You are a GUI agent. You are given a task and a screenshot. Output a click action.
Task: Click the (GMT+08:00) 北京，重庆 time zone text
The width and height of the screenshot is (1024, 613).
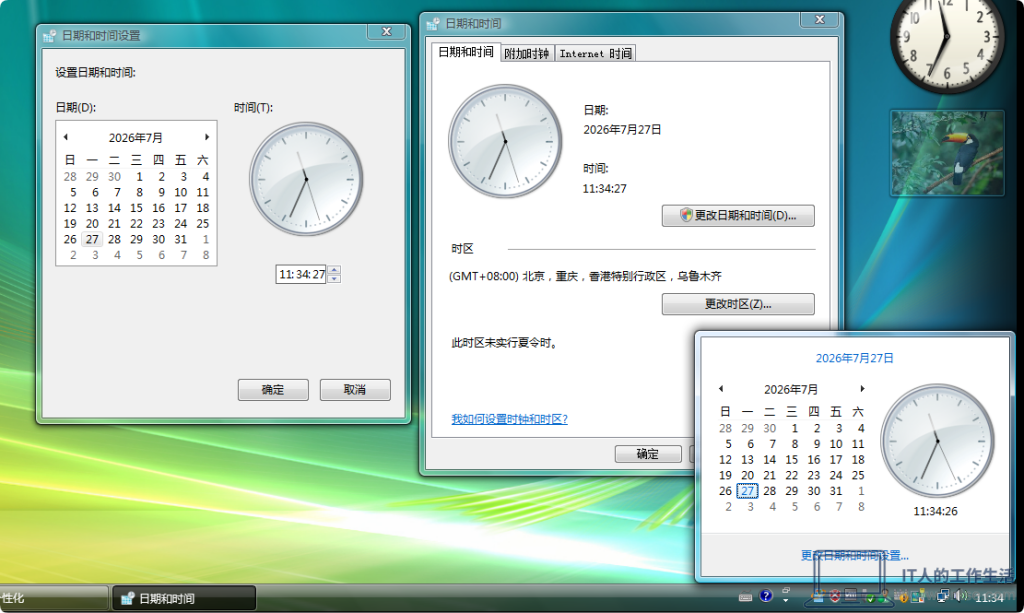click(585, 276)
